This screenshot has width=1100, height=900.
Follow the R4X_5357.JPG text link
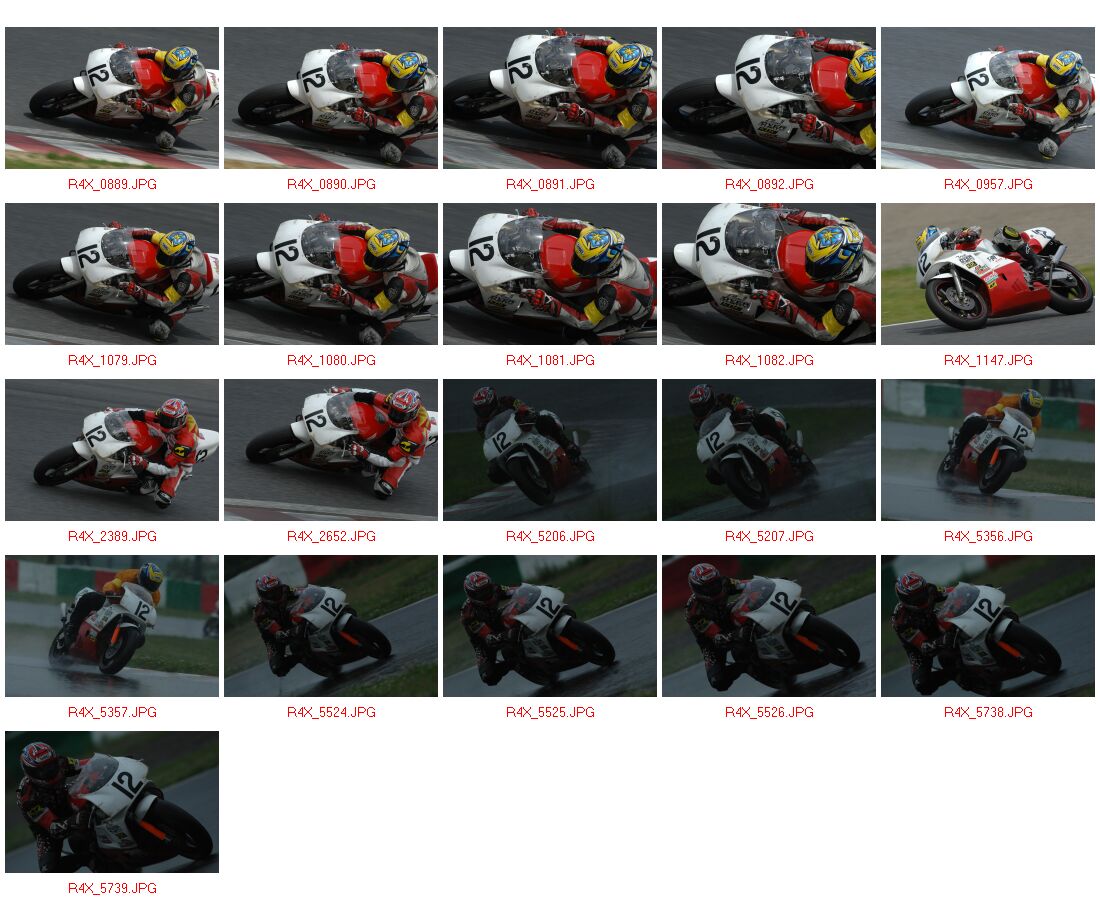coord(112,713)
